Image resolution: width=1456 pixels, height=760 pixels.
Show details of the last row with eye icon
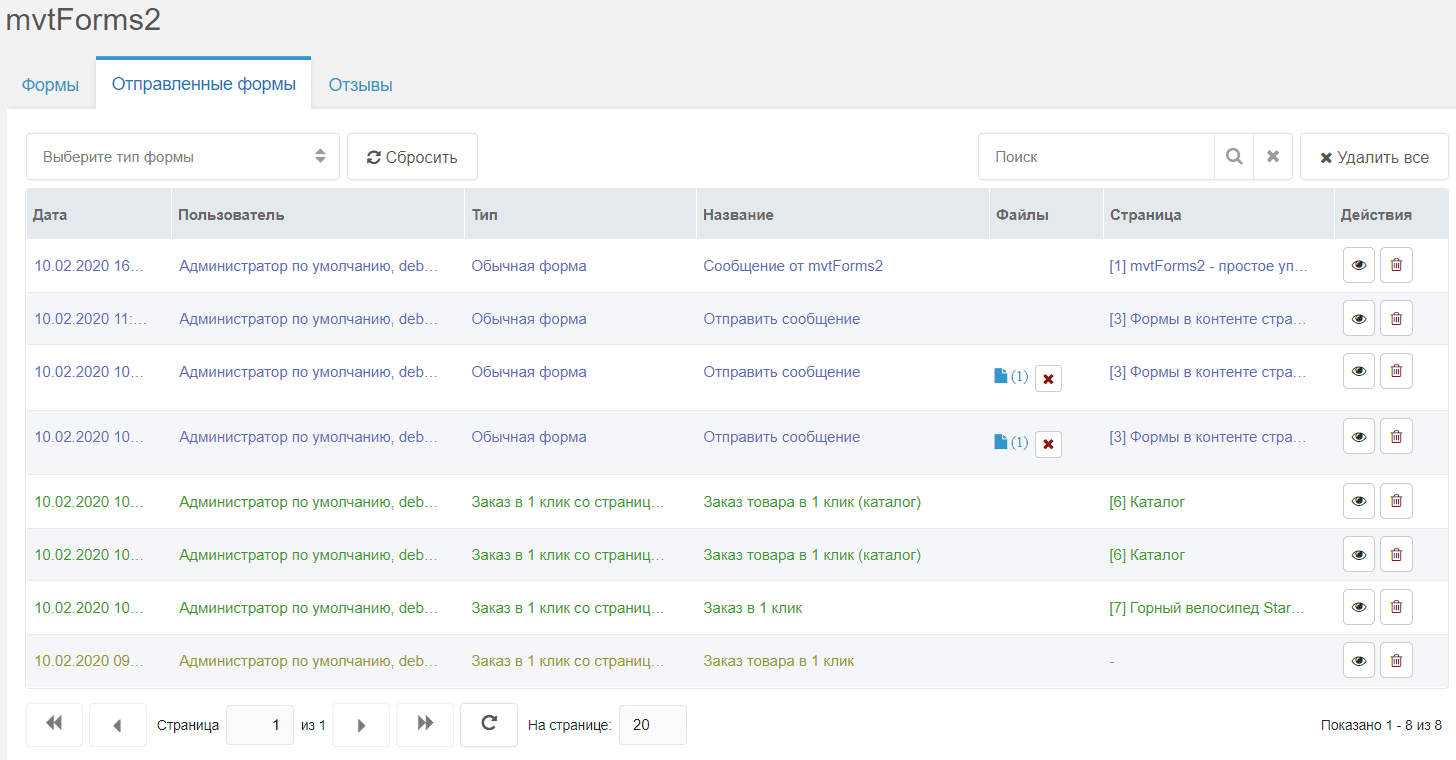pyautogui.click(x=1359, y=660)
